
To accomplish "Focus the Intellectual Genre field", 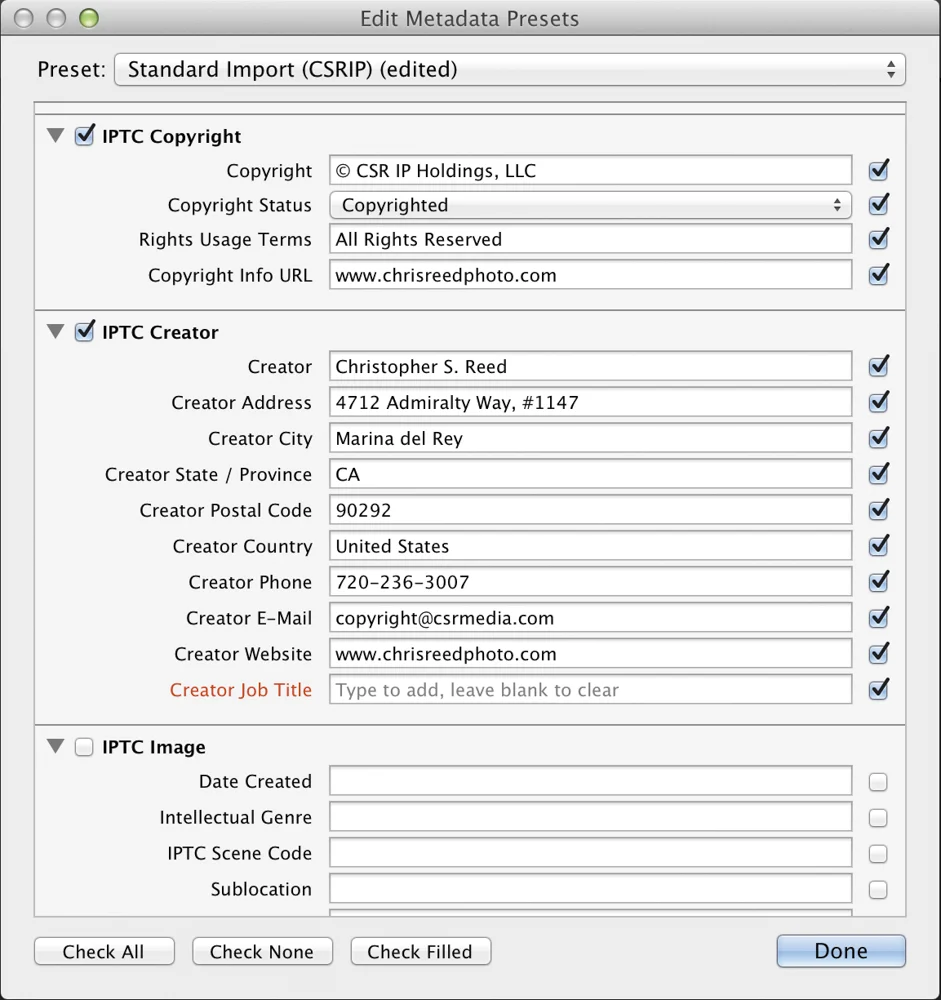I will (590, 817).
